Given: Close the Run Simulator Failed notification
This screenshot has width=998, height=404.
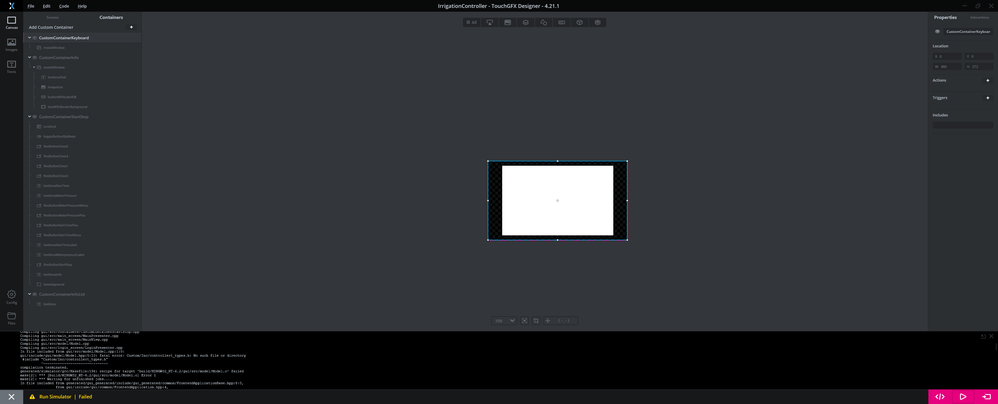Looking at the screenshot, I should pyautogui.click(x=11, y=396).
